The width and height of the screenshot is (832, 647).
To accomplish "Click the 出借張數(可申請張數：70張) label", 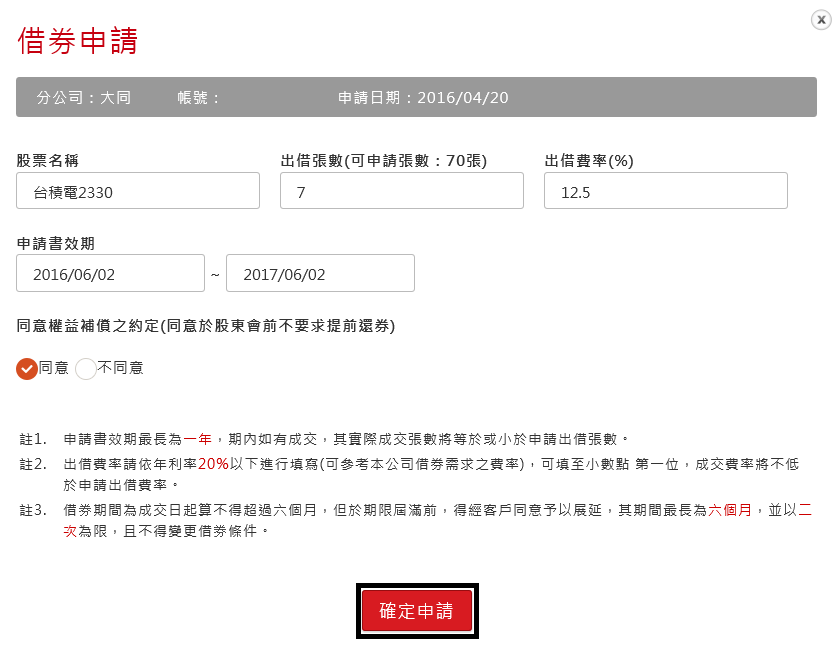I will pos(384,160).
